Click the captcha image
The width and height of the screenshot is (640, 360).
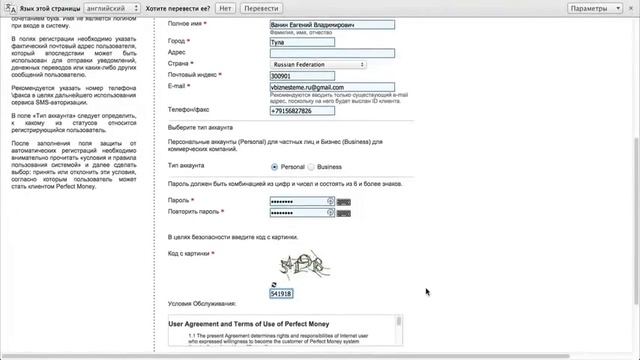pyautogui.click(x=304, y=265)
